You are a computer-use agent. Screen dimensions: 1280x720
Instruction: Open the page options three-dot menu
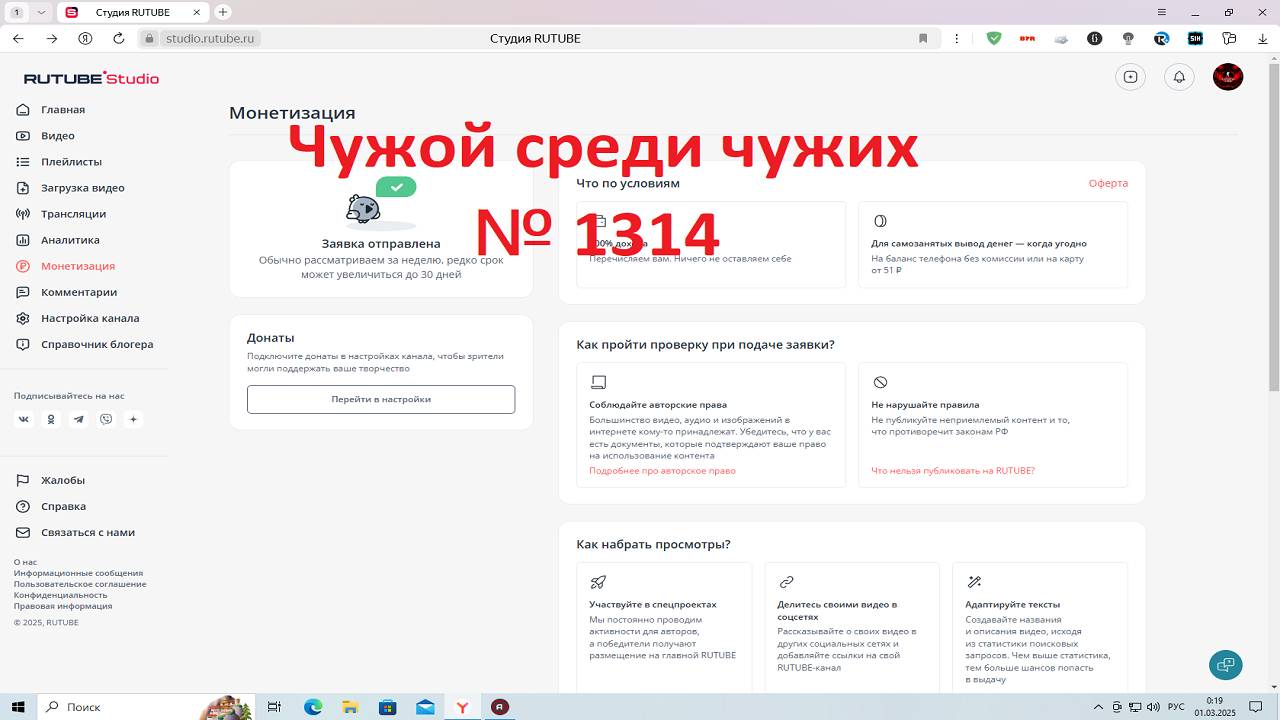pyautogui.click(x=957, y=38)
